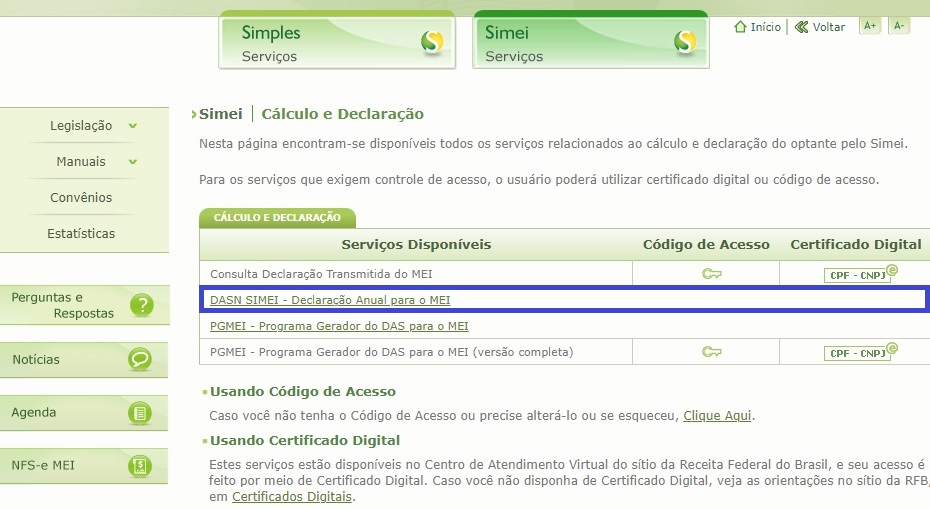Screen dimensions: 930x509
Task: Click the speech bubble Notícias icon
Action: [x=140, y=360]
